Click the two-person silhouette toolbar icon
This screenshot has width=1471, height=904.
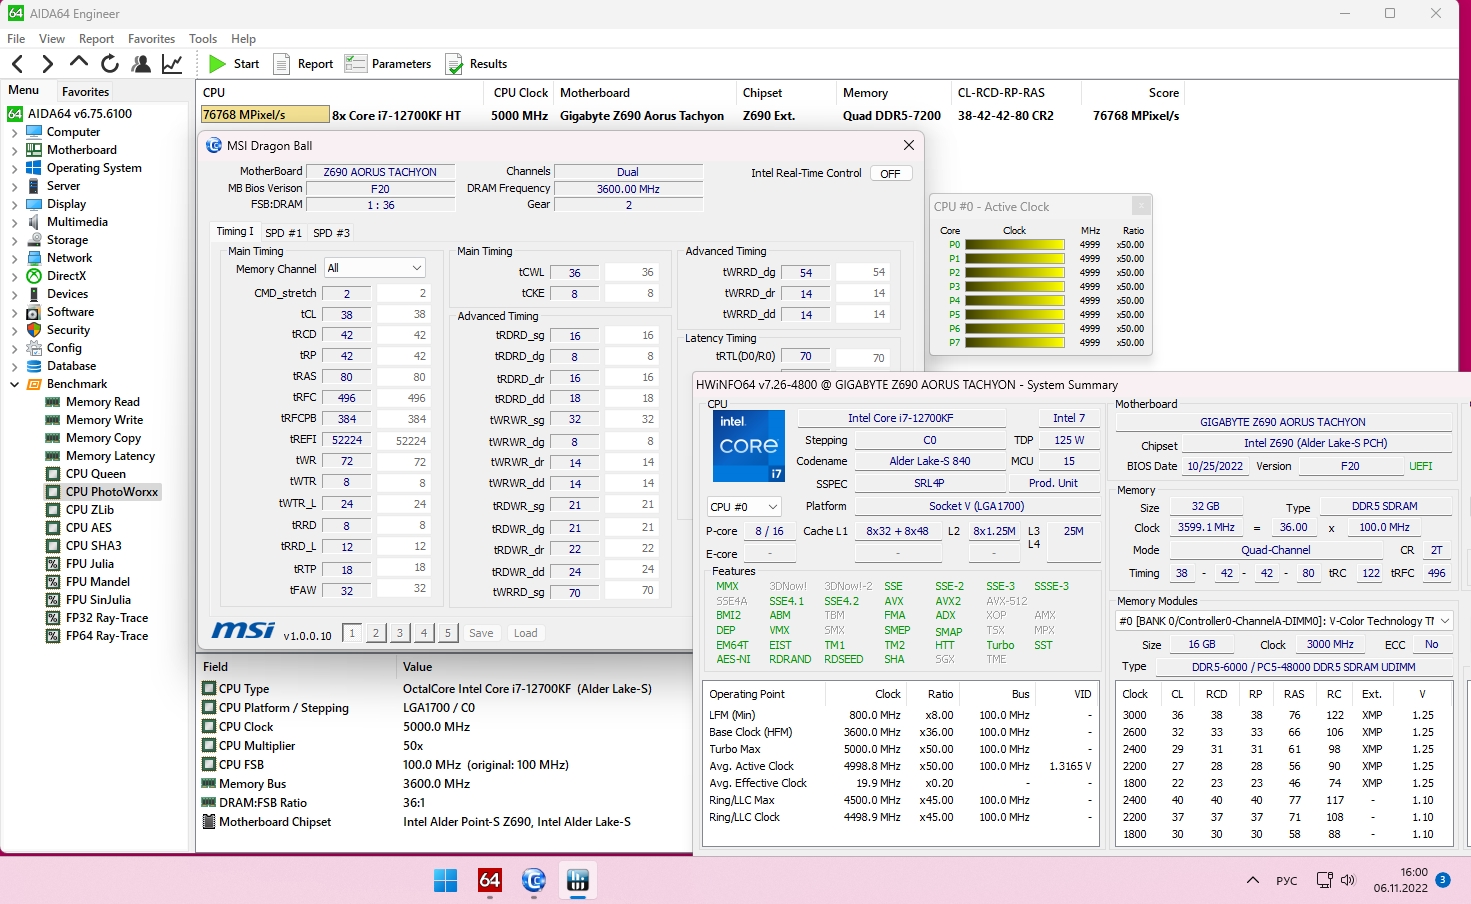tap(141, 64)
